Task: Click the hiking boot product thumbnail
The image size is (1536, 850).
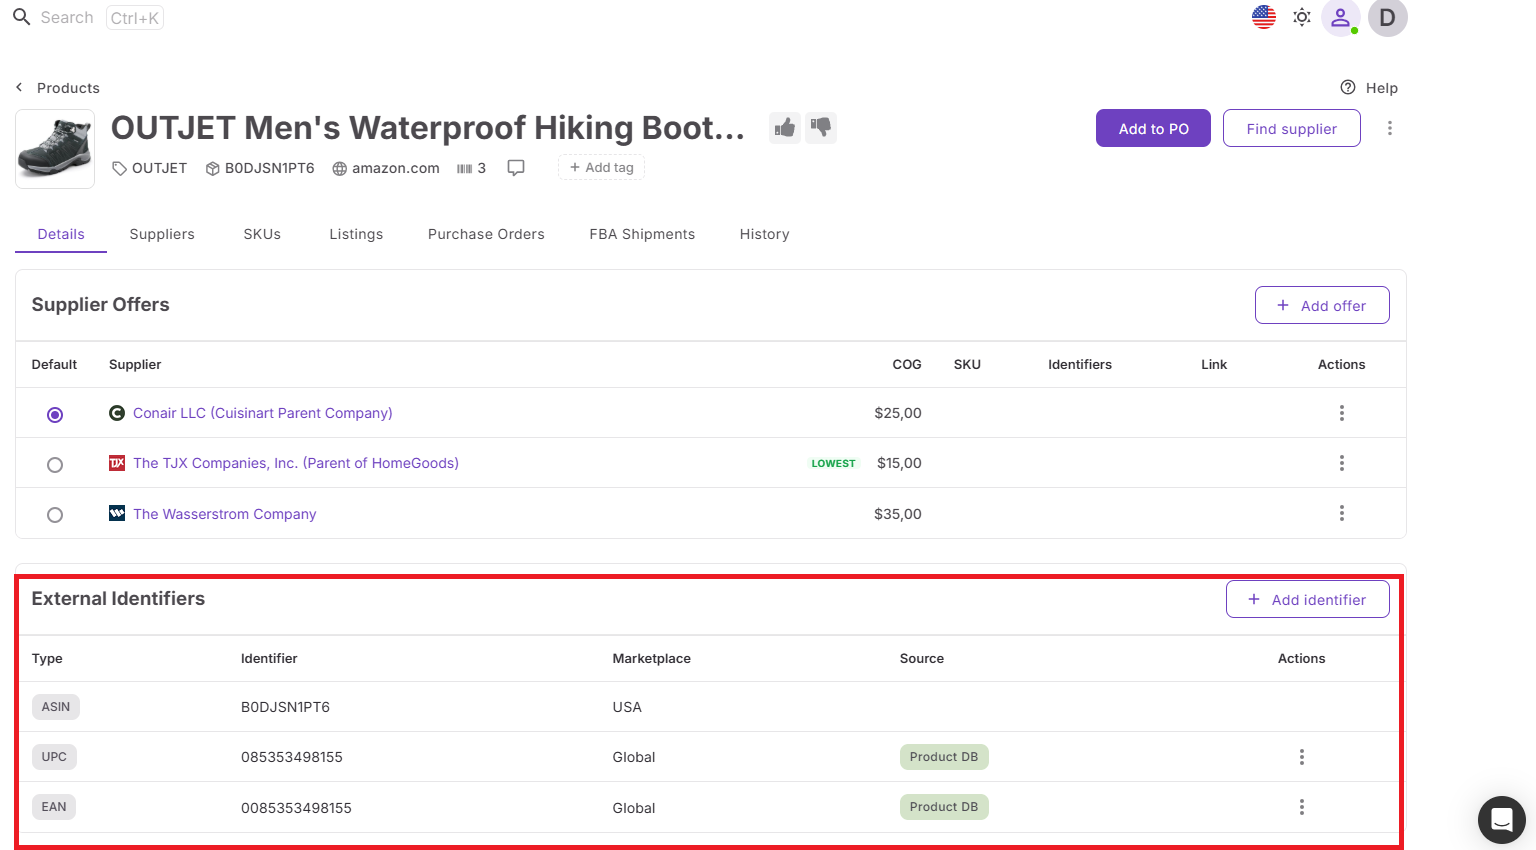Action: tap(55, 149)
